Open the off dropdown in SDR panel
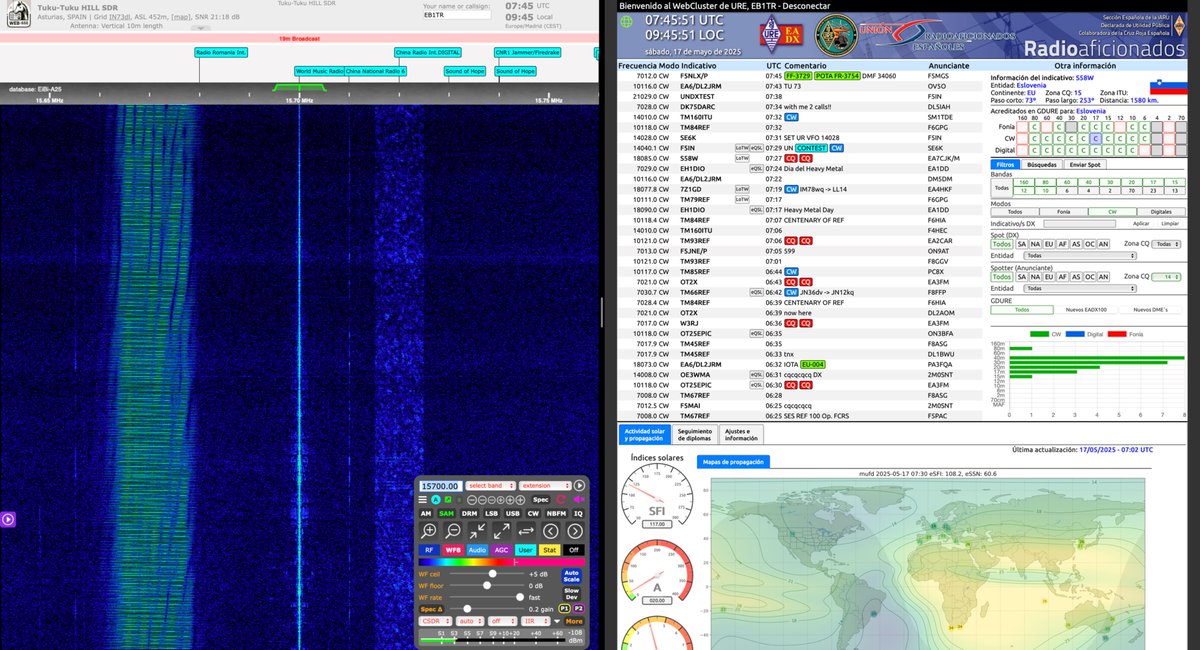Screen dimensions: 1200x650 point(502,621)
